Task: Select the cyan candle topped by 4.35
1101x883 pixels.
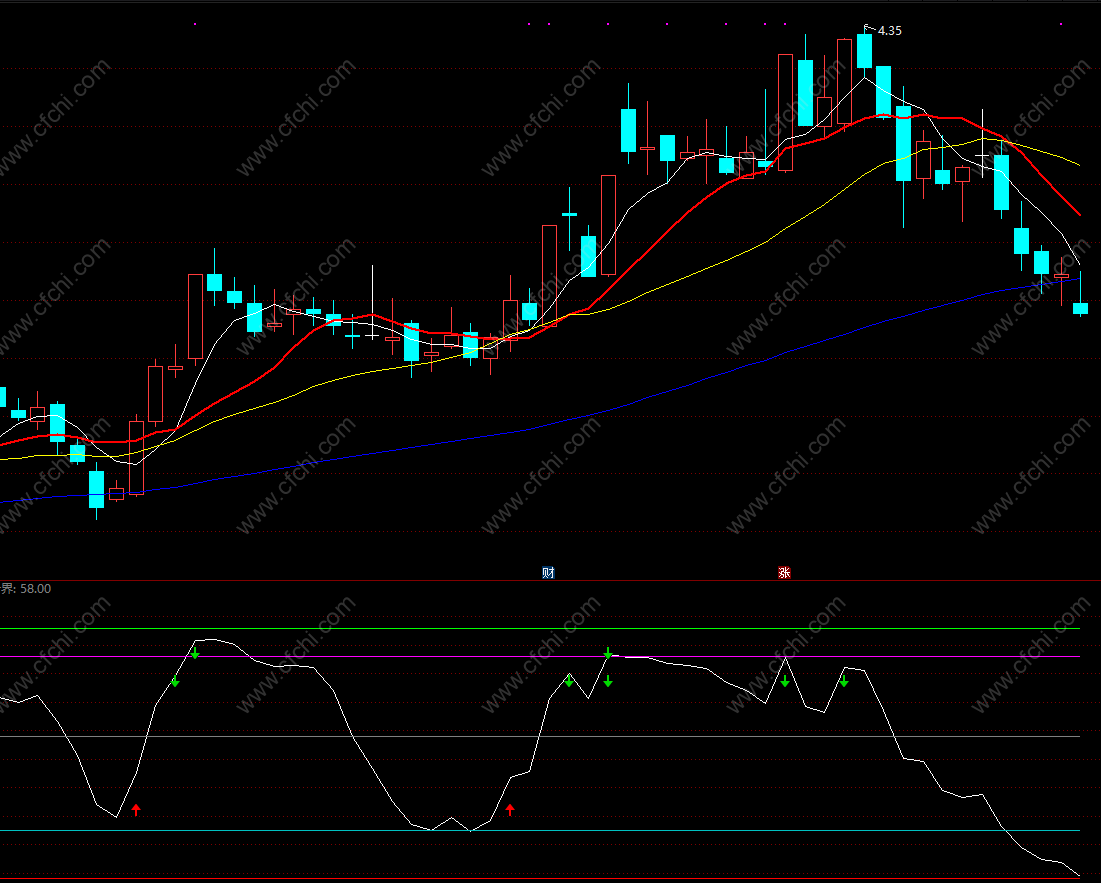Action: point(864,51)
